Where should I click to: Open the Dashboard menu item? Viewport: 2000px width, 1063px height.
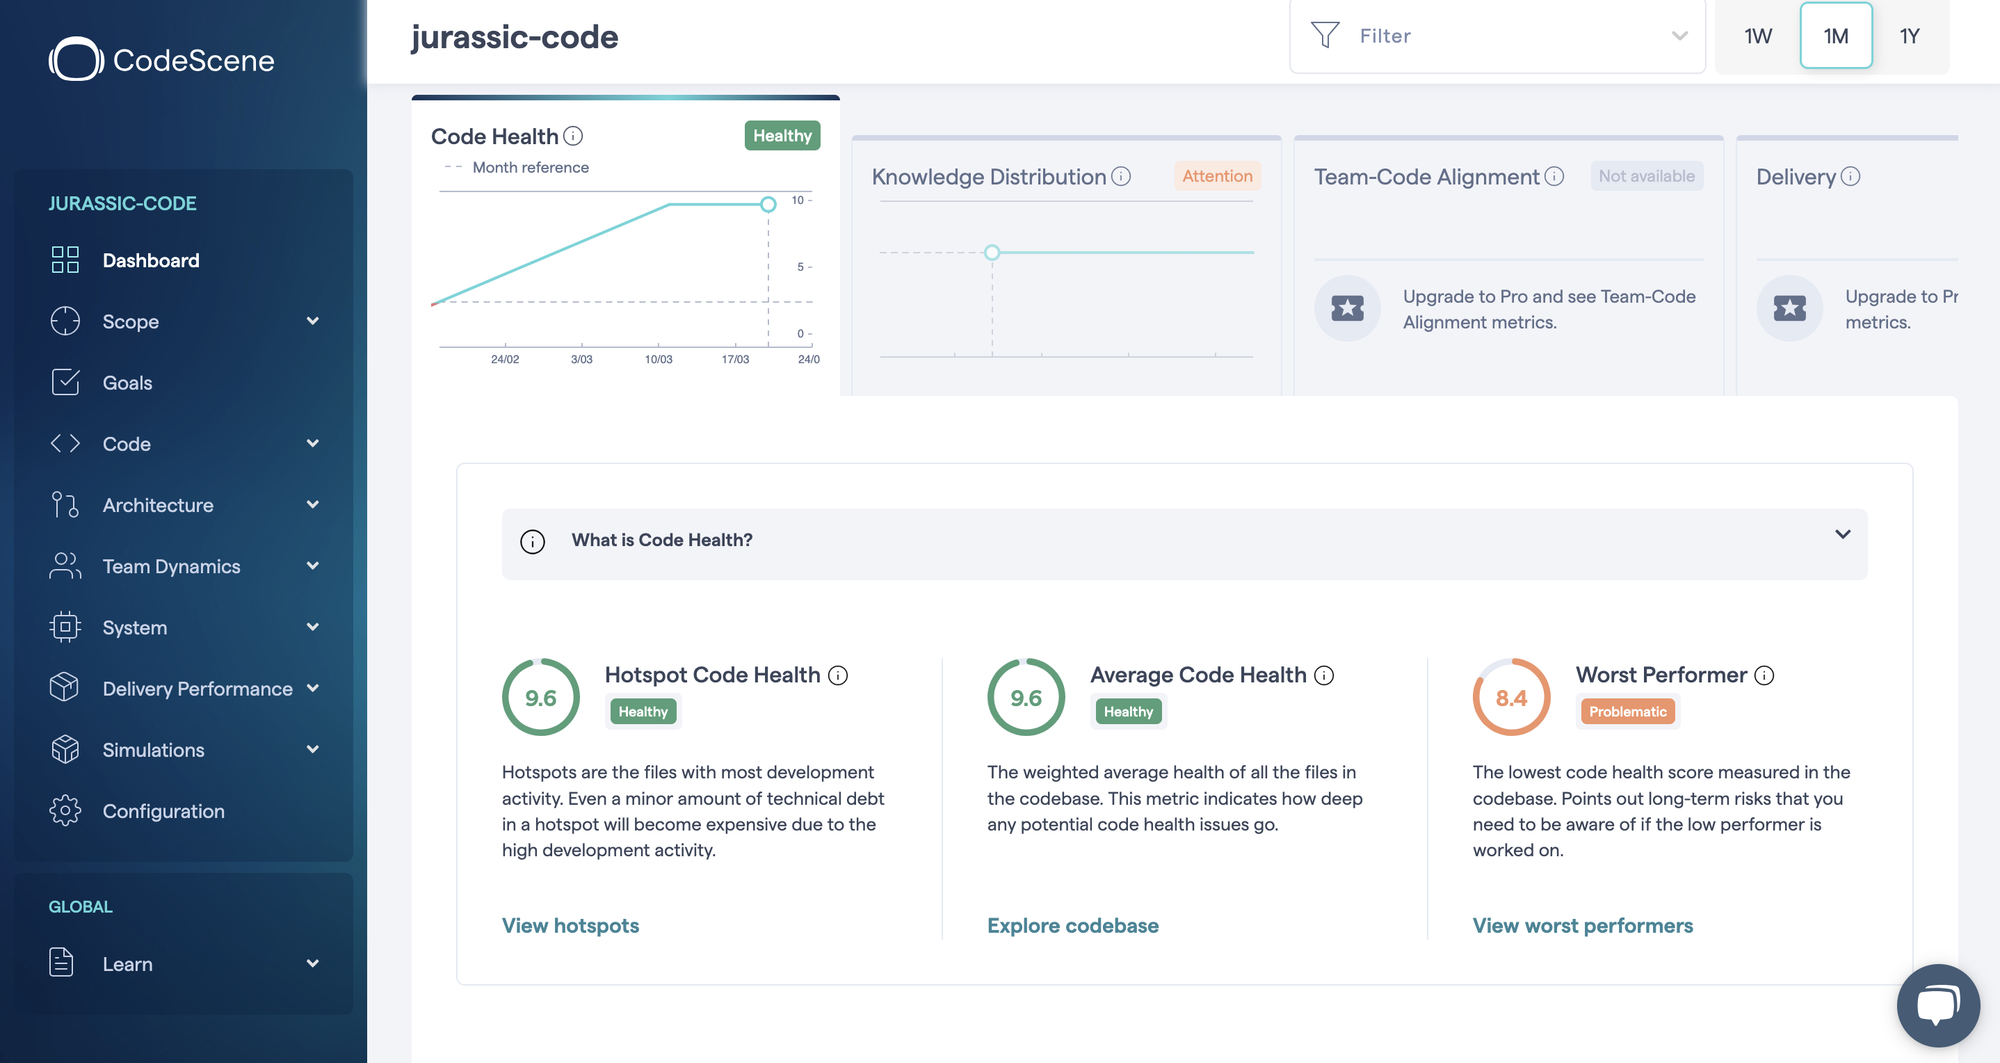183,260
